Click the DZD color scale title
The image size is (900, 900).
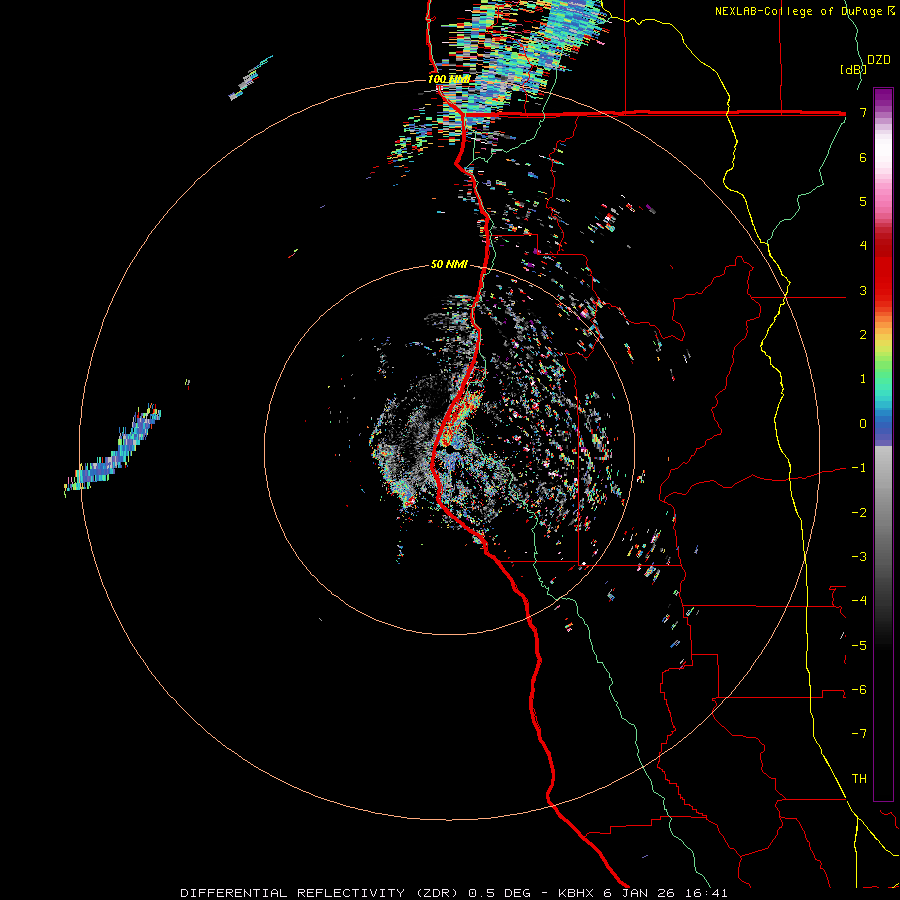[x=879, y=60]
